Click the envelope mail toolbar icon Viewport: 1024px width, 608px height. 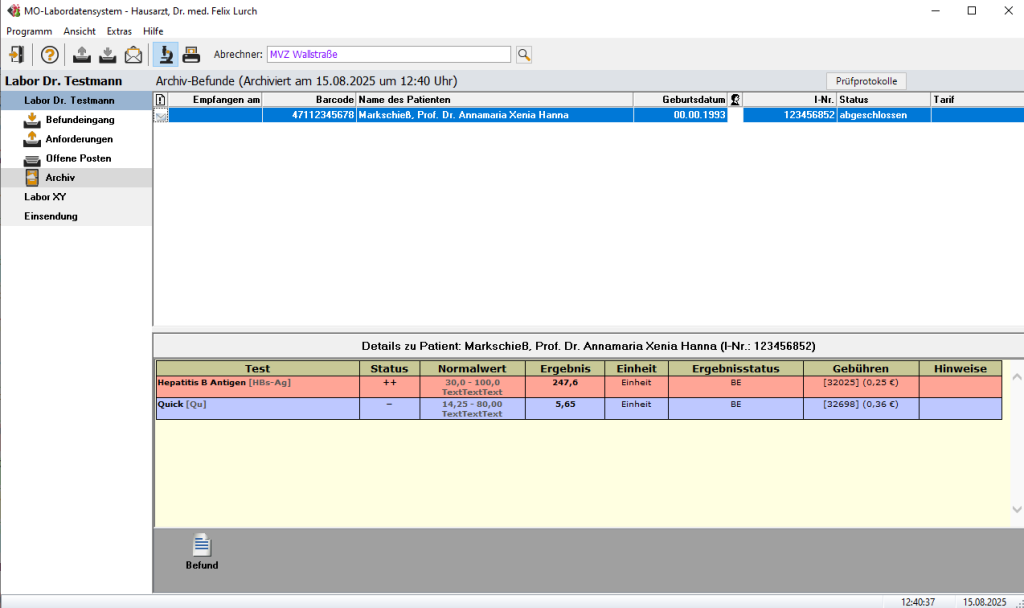click(133, 54)
